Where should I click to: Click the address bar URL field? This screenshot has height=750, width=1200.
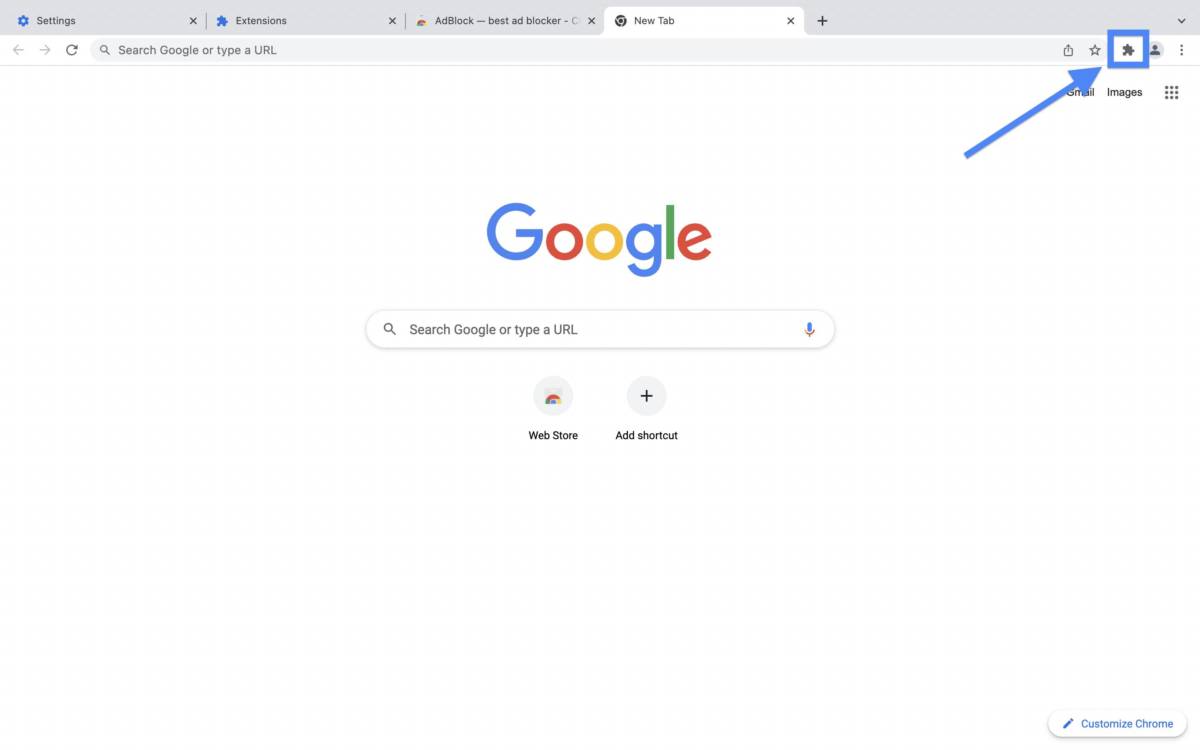pos(575,50)
